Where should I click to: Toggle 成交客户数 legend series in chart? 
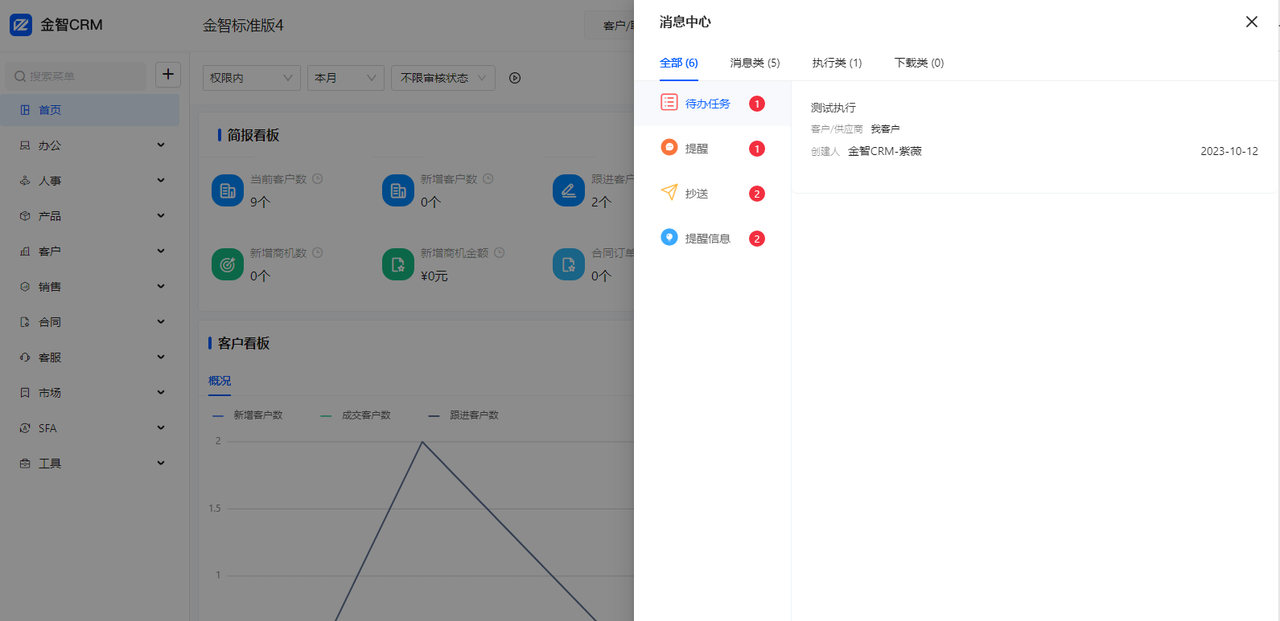pos(355,415)
